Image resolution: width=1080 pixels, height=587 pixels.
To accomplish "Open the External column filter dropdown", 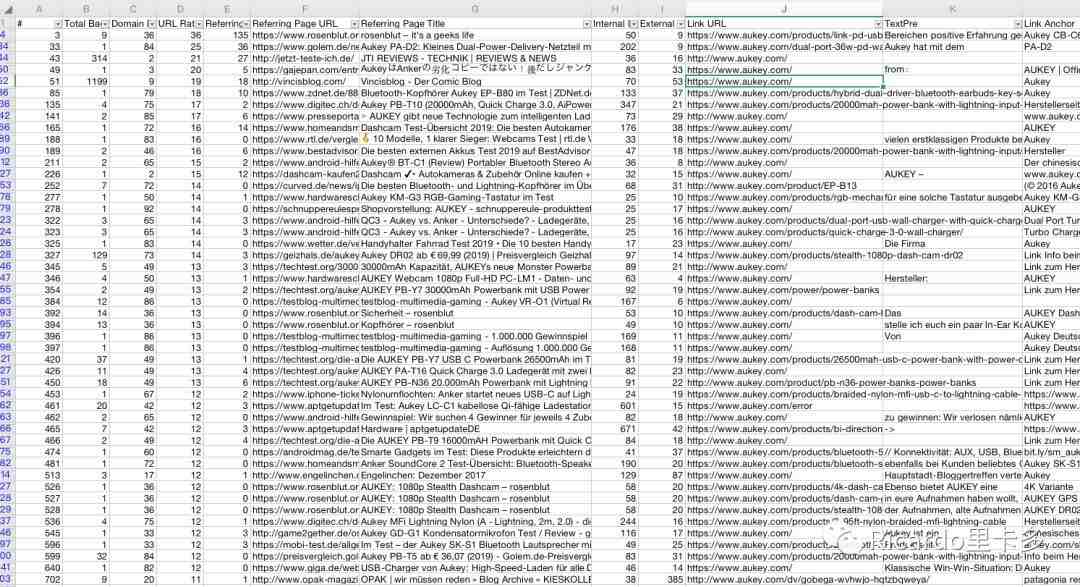I will (680, 24).
